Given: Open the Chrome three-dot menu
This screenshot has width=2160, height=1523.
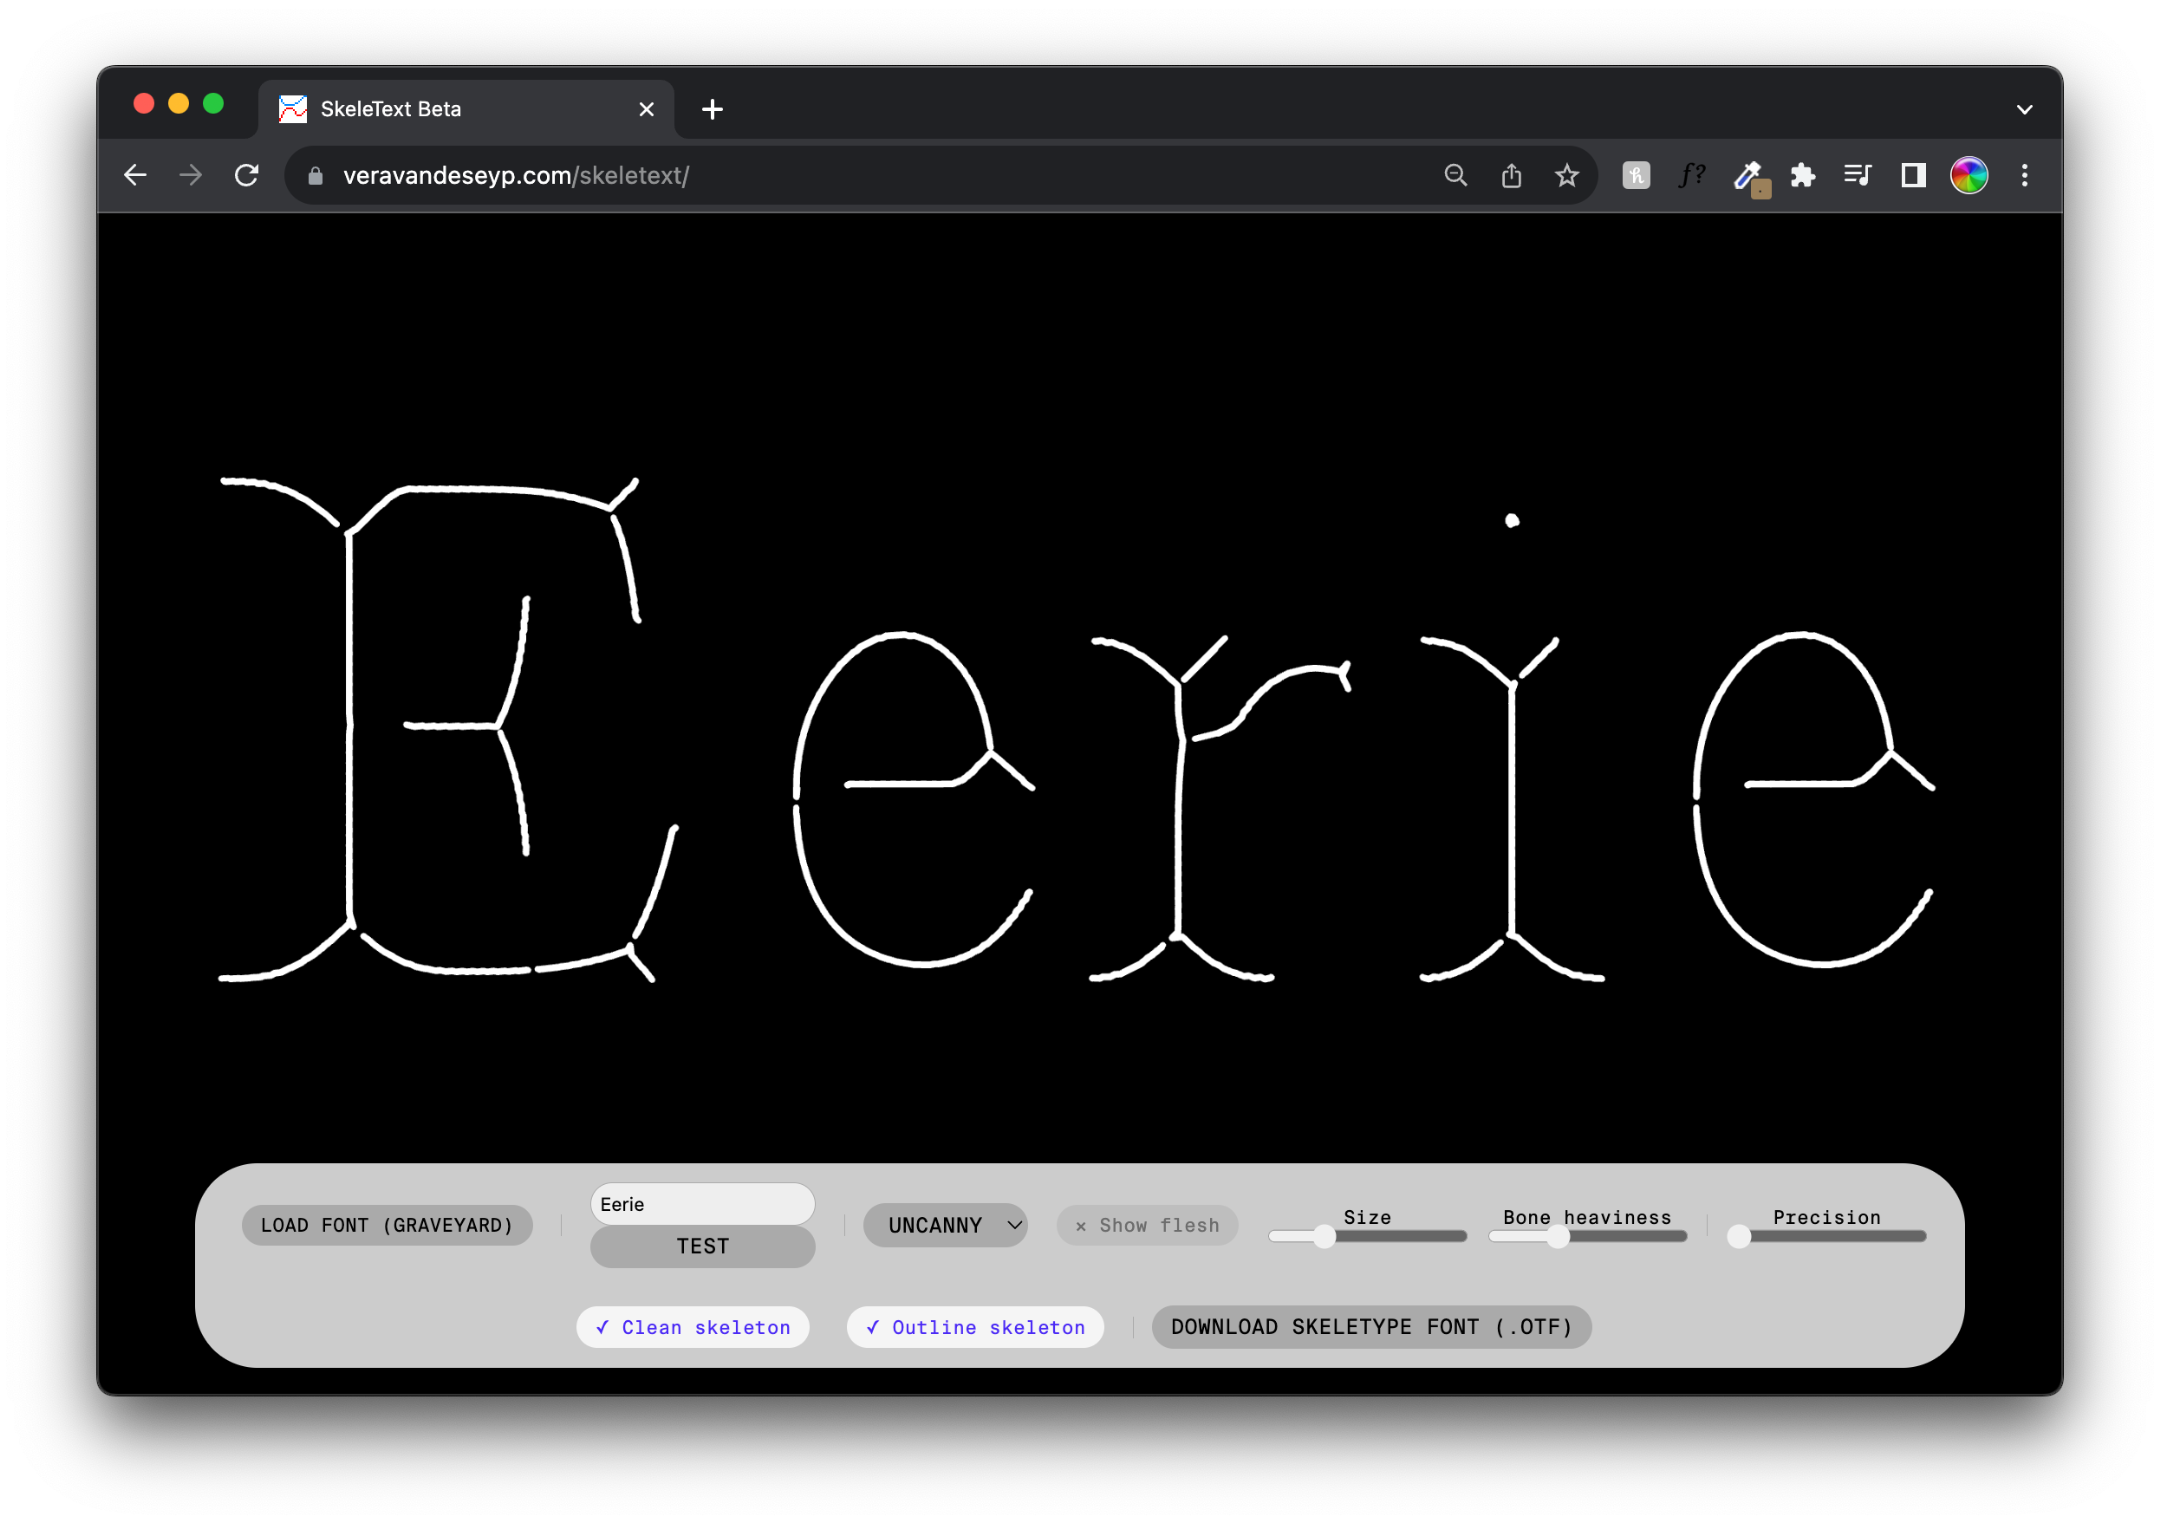Looking at the screenshot, I should tap(2024, 176).
